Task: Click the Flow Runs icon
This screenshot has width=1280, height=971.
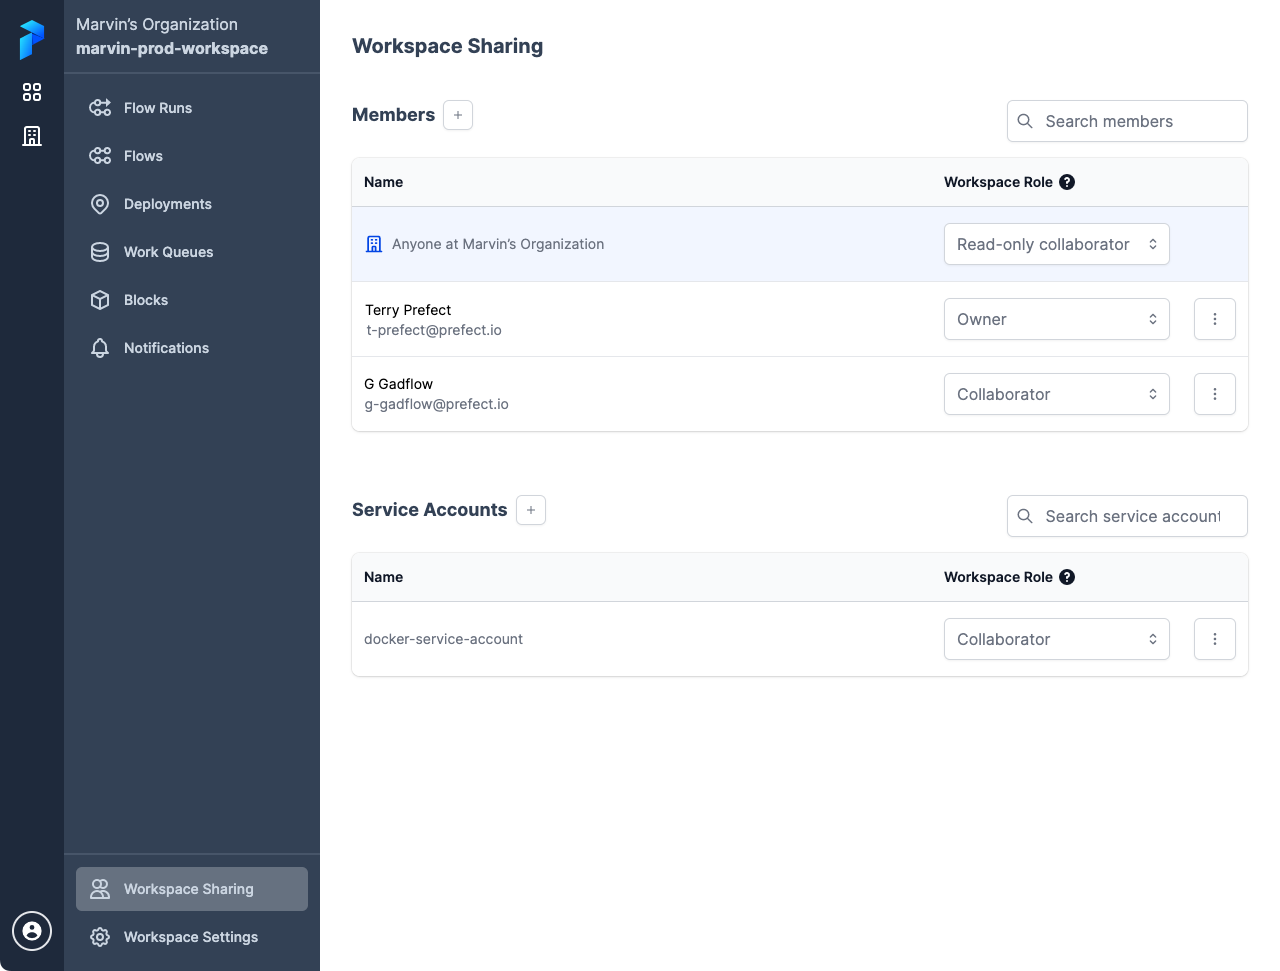Action: coord(100,108)
